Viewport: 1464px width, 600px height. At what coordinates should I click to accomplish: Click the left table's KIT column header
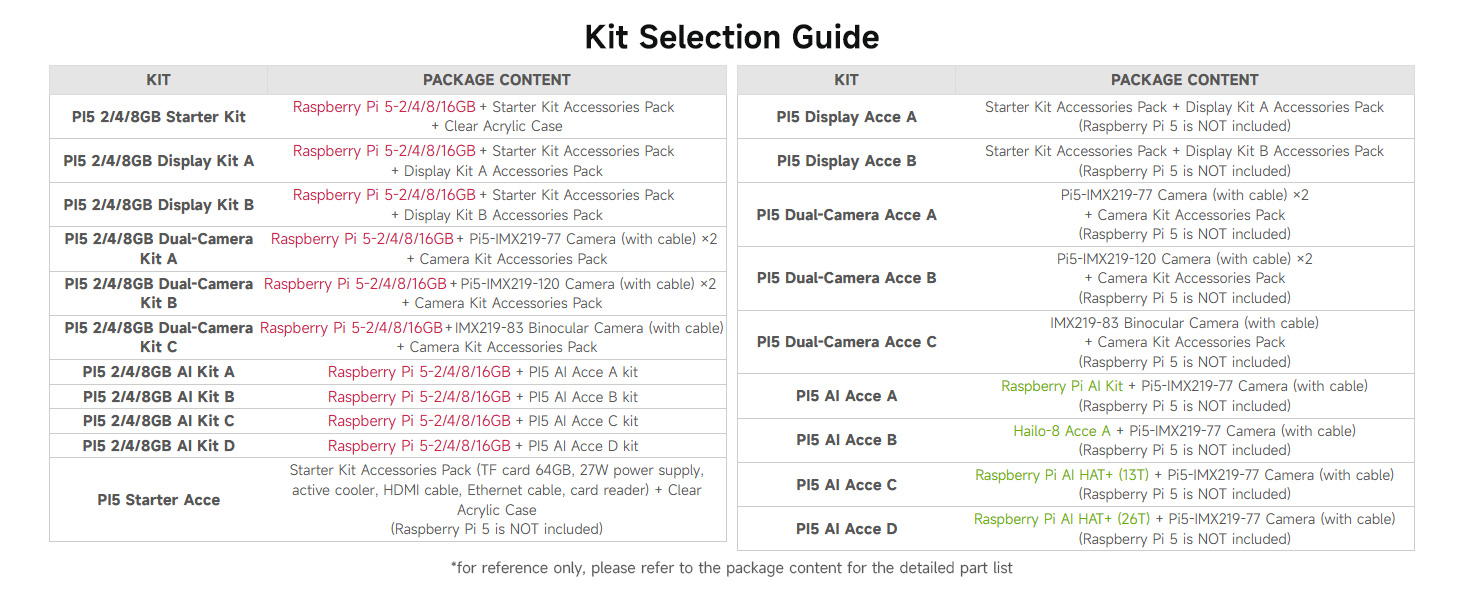point(158,80)
